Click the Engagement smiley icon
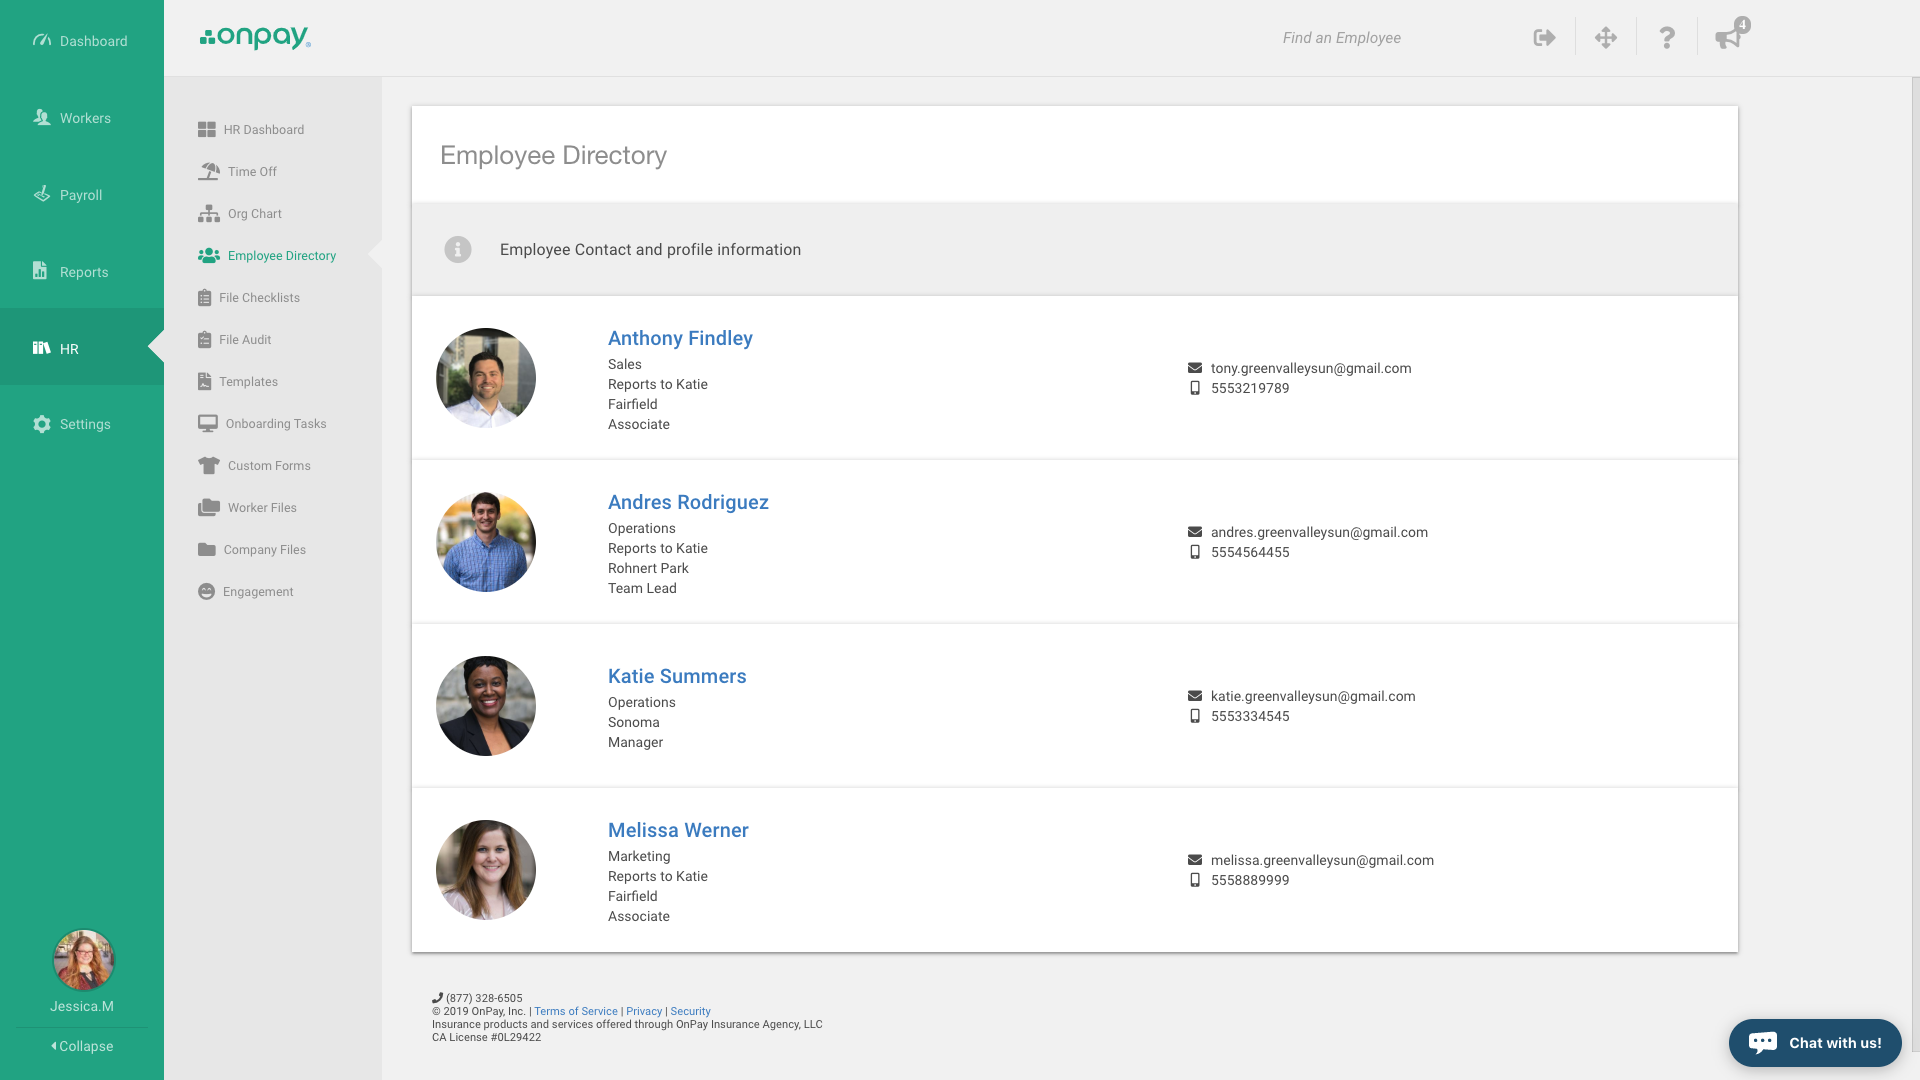This screenshot has width=1920, height=1080. 207,592
